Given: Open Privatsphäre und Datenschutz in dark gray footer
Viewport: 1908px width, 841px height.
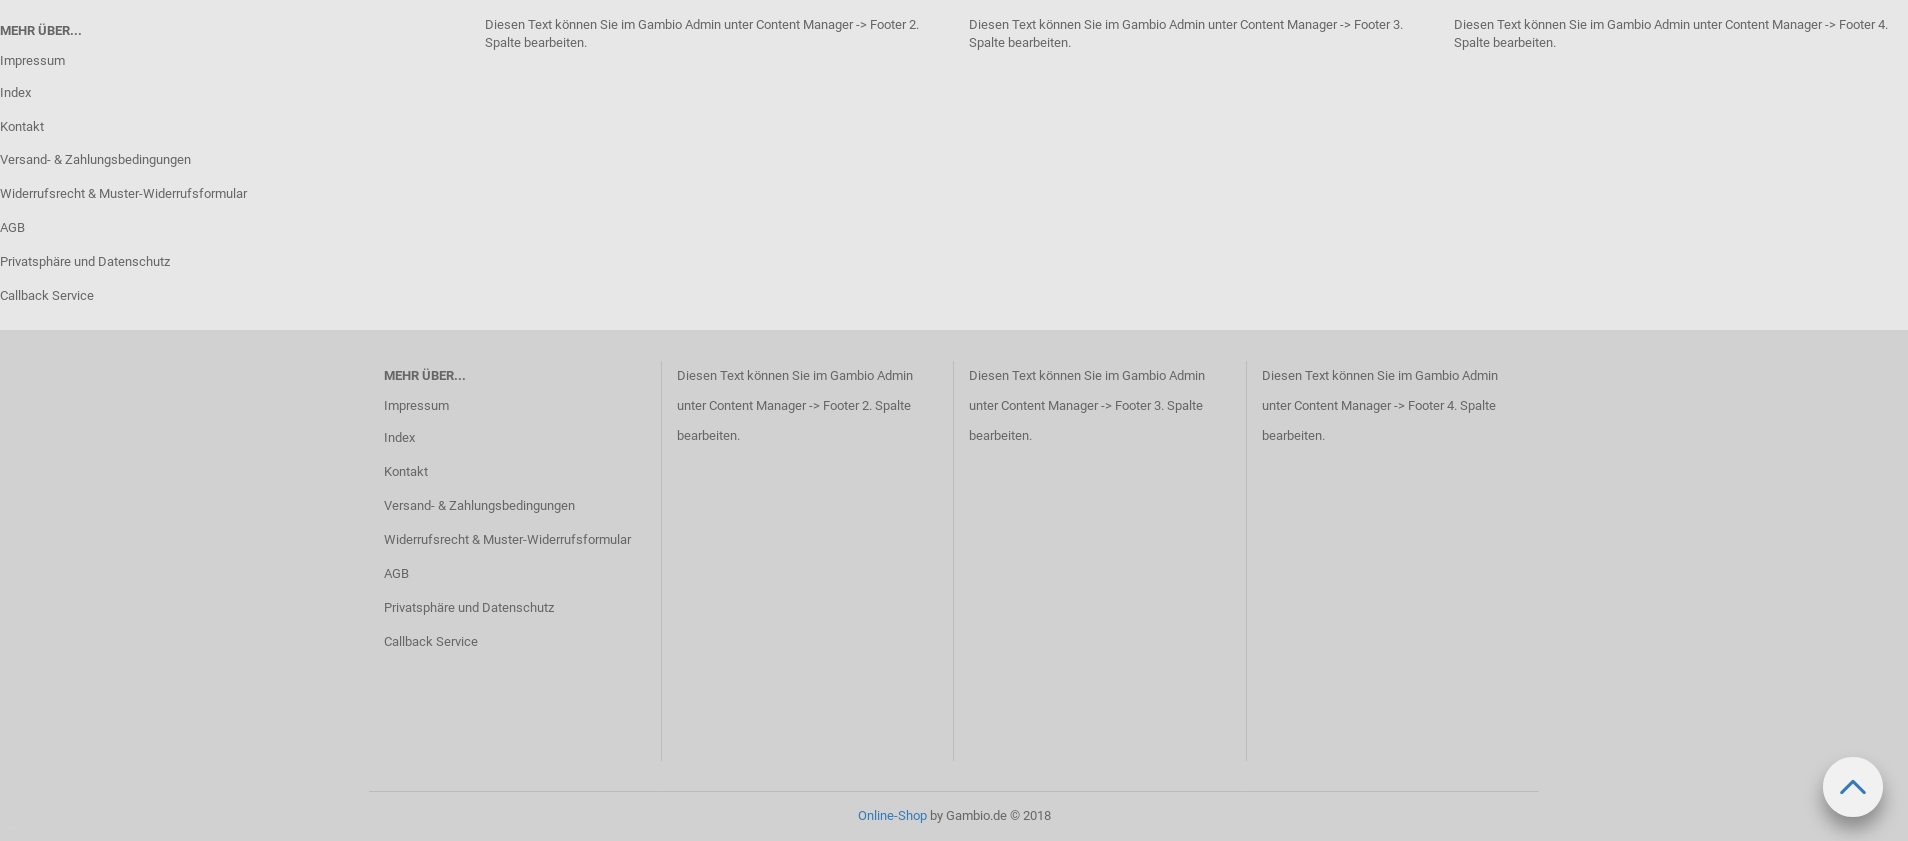Looking at the screenshot, I should (x=468, y=607).
